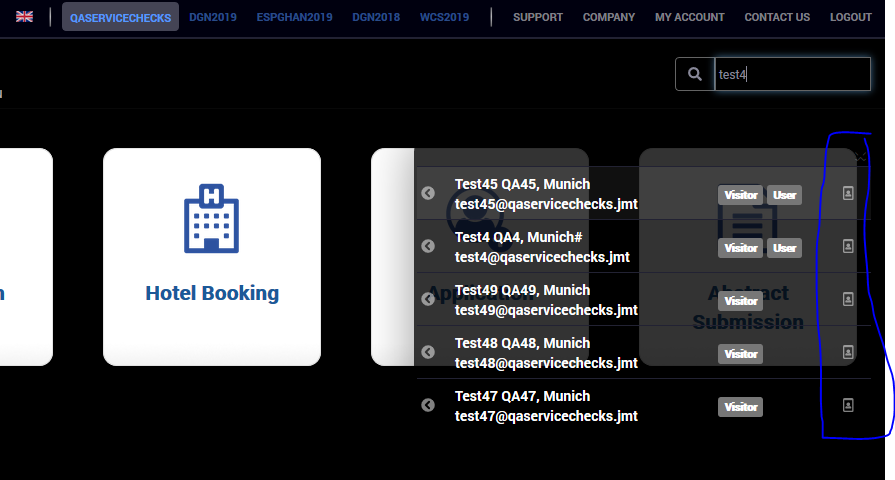Expand Test45 QA45 result with left arrow
Viewport: 895px width, 480px height.
pyautogui.click(x=428, y=193)
